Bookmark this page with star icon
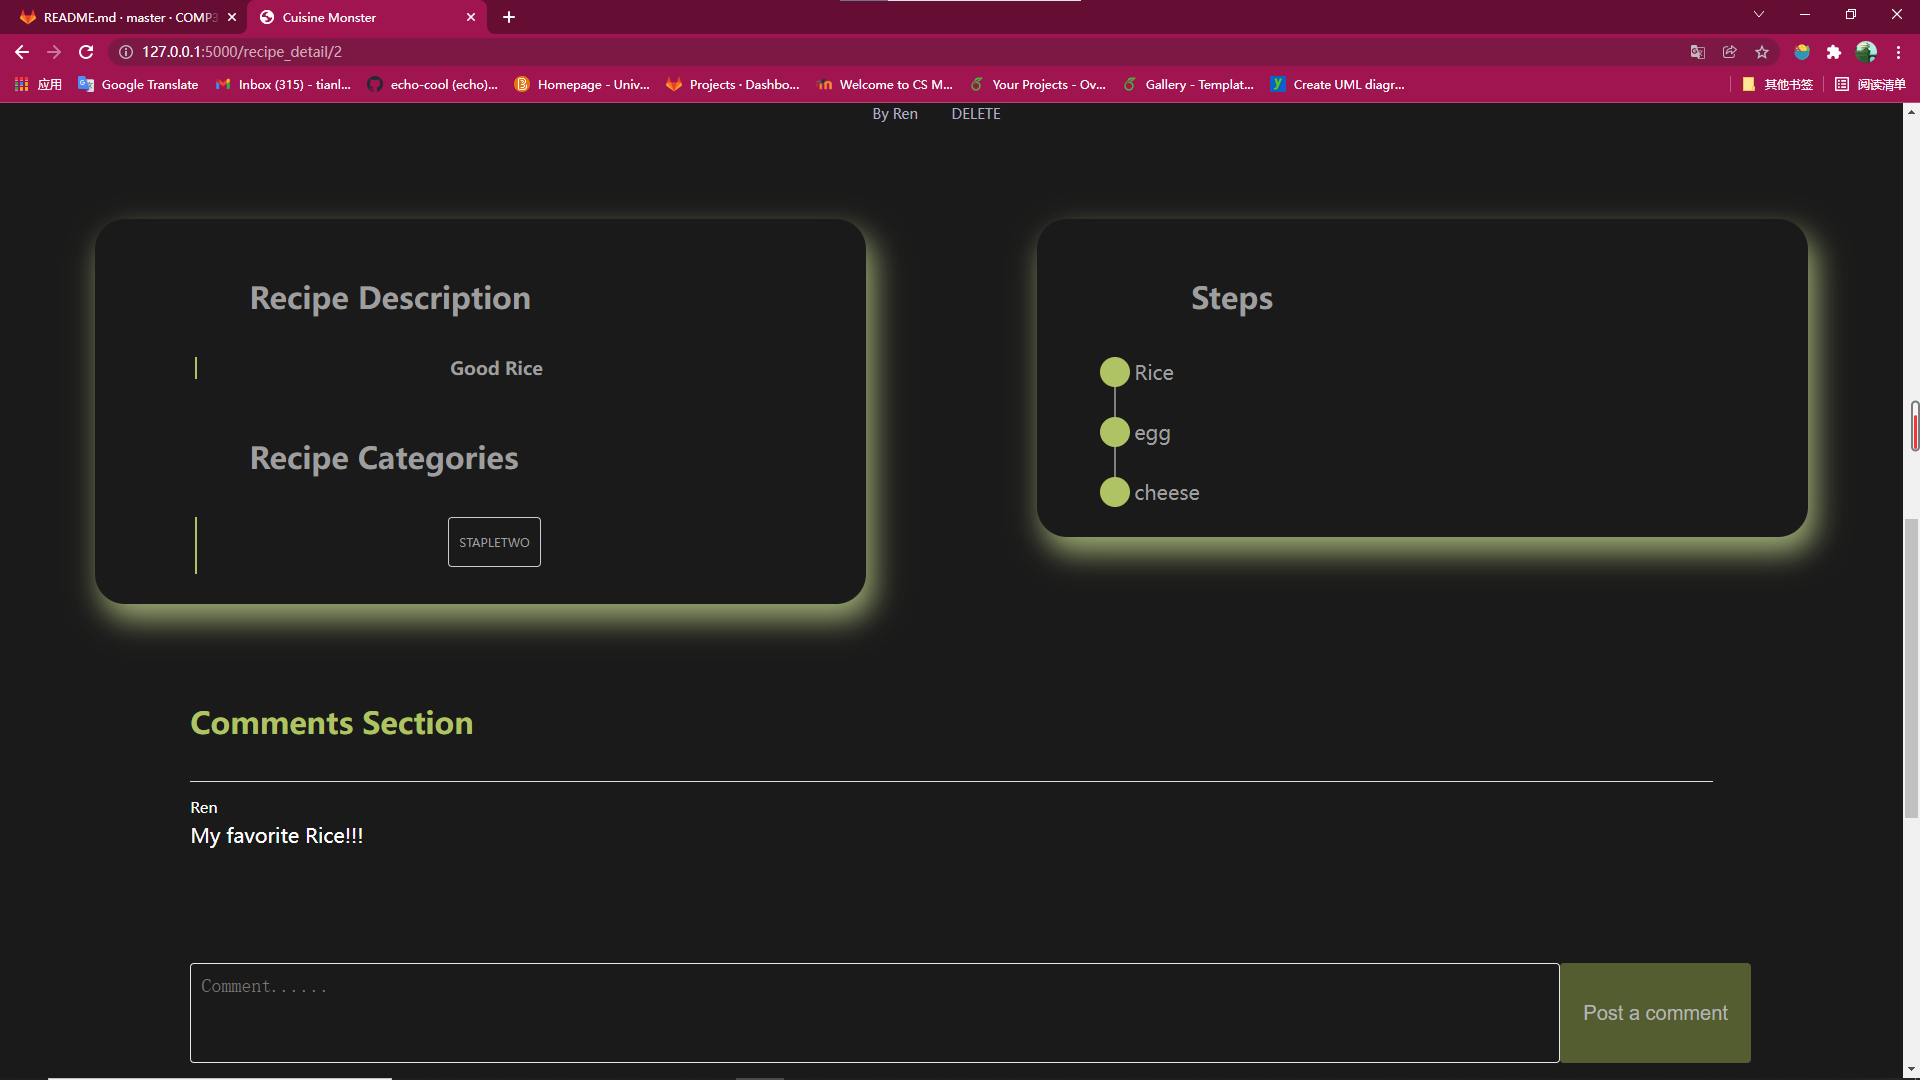 1762,52
